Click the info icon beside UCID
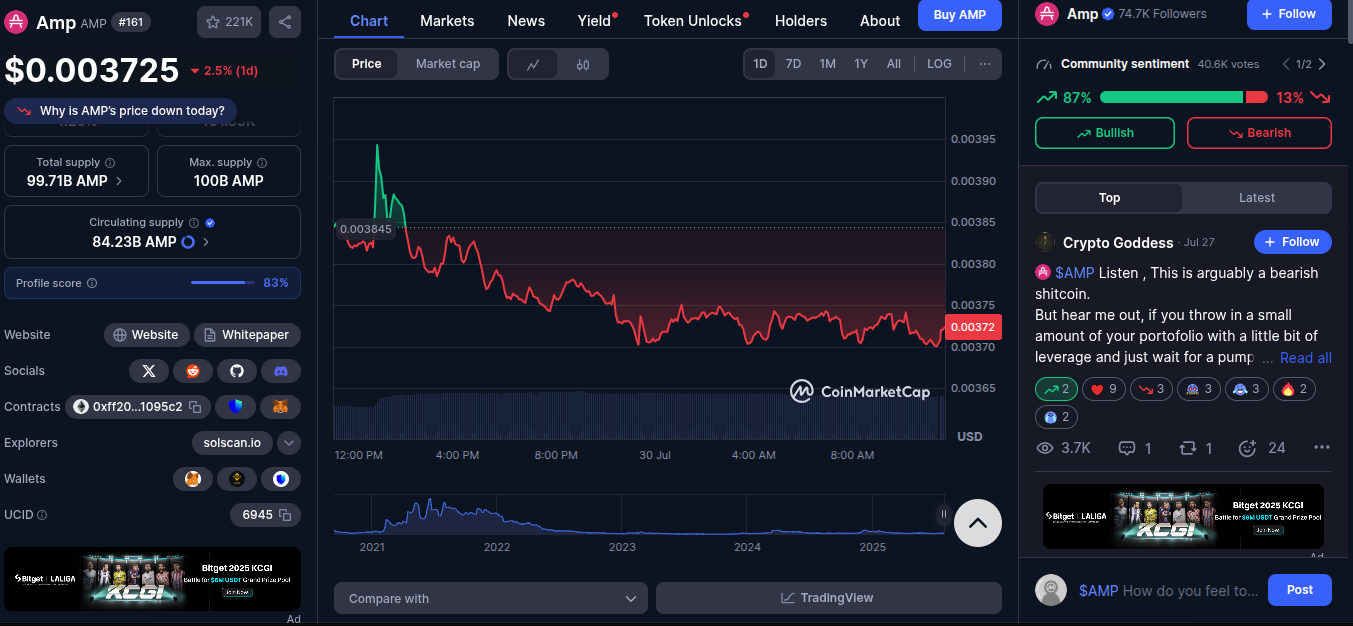This screenshot has width=1353, height=626. (42, 515)
